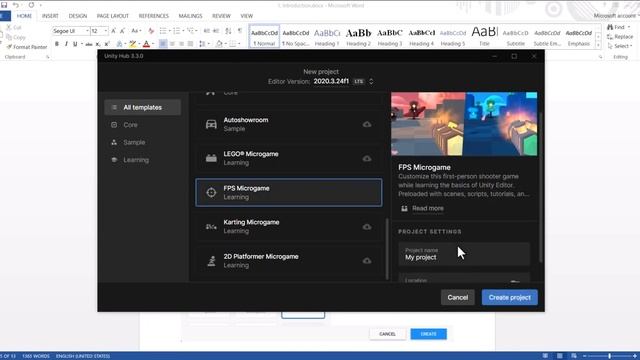
Task: Open Read more link for FPS Microgame
Action: coord(428,208)
